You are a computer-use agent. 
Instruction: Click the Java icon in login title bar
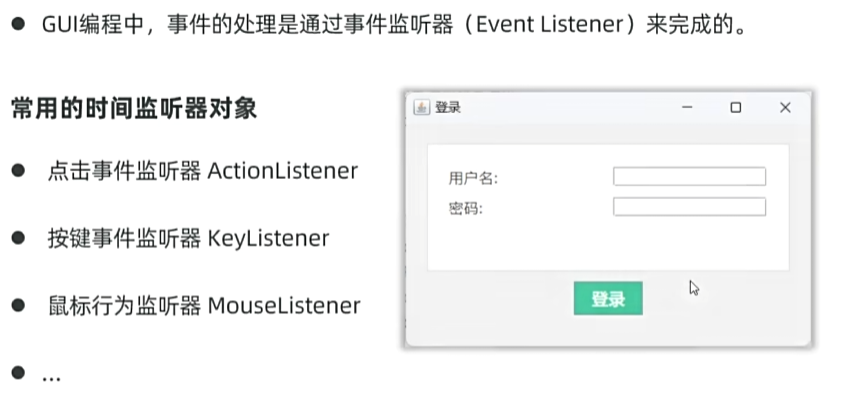421,107
